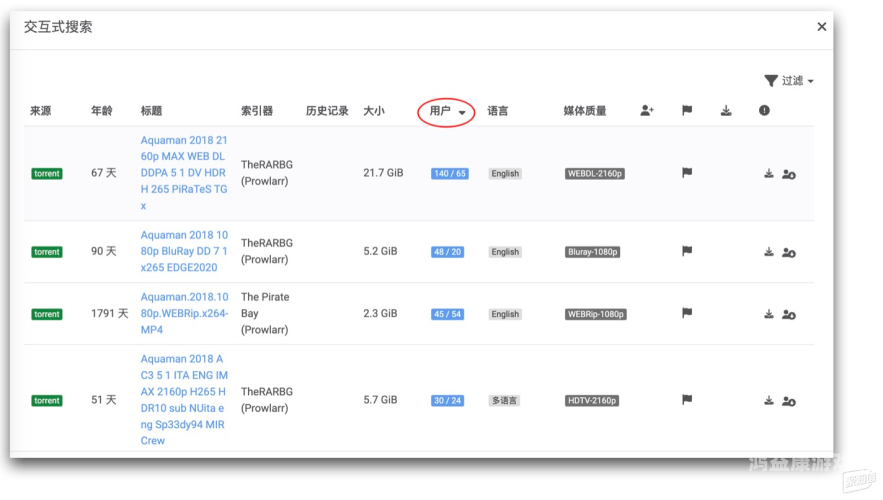Click the 140 / 65 peers badge
Image resolution: width=883 pixels, height=500 pixels.
point(449,174)
